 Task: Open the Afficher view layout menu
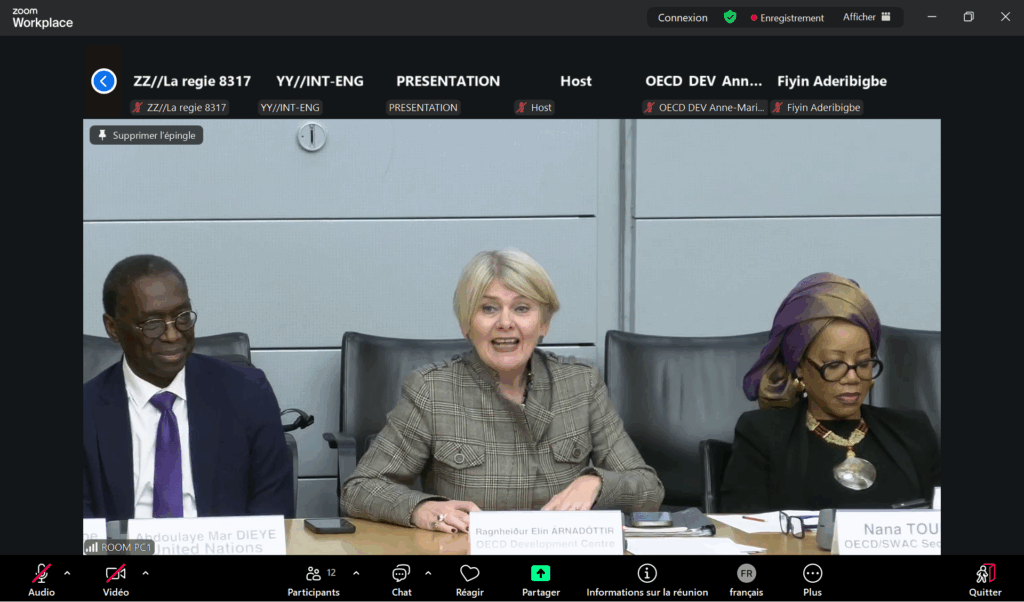point(866,17)
